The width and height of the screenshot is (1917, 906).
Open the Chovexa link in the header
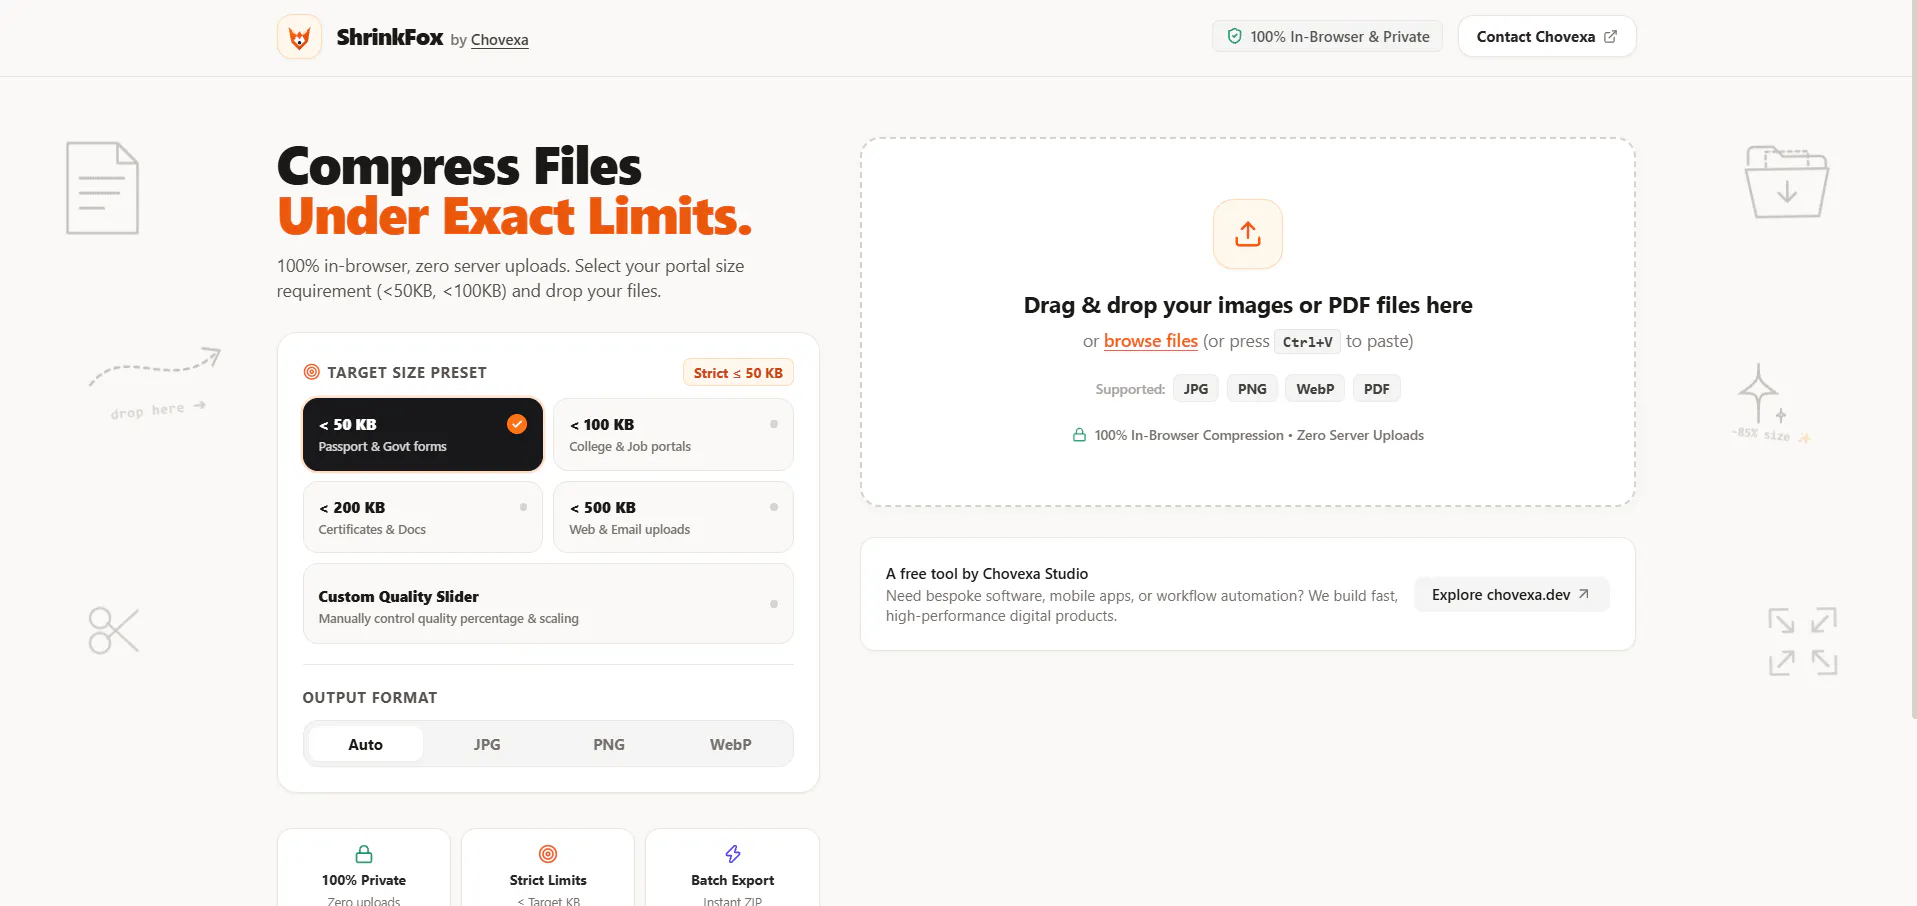pyautogui.click(x=500, y=40)
